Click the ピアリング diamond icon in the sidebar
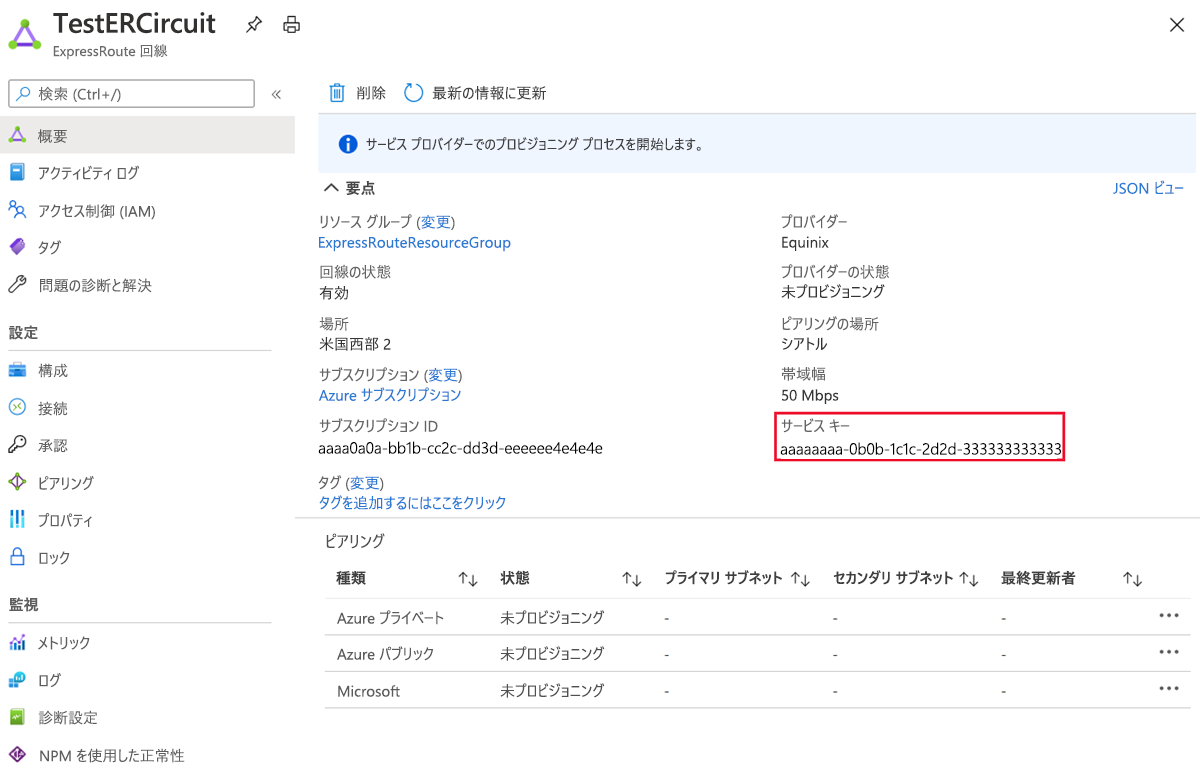The width and height of the screenshot is (1200, 772). (17, 482)
